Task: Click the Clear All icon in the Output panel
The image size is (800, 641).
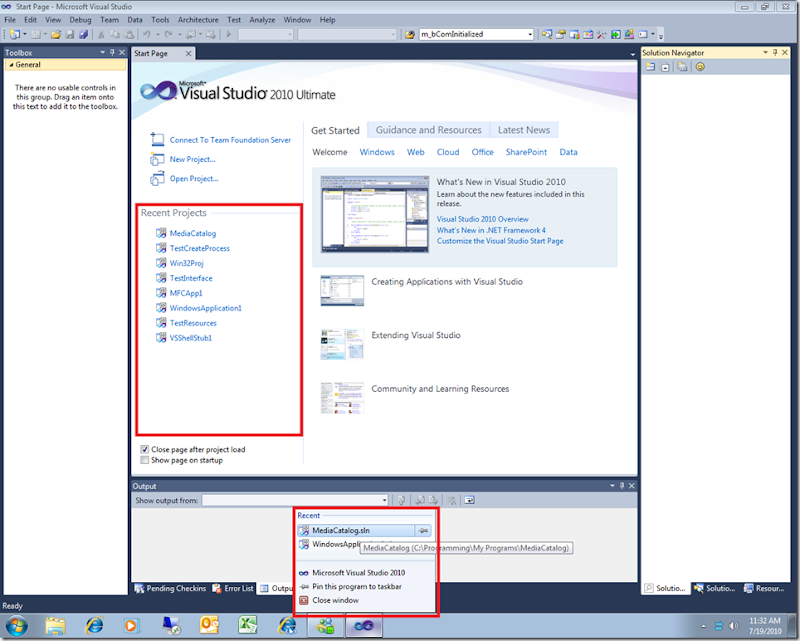Action: (452, 500)
